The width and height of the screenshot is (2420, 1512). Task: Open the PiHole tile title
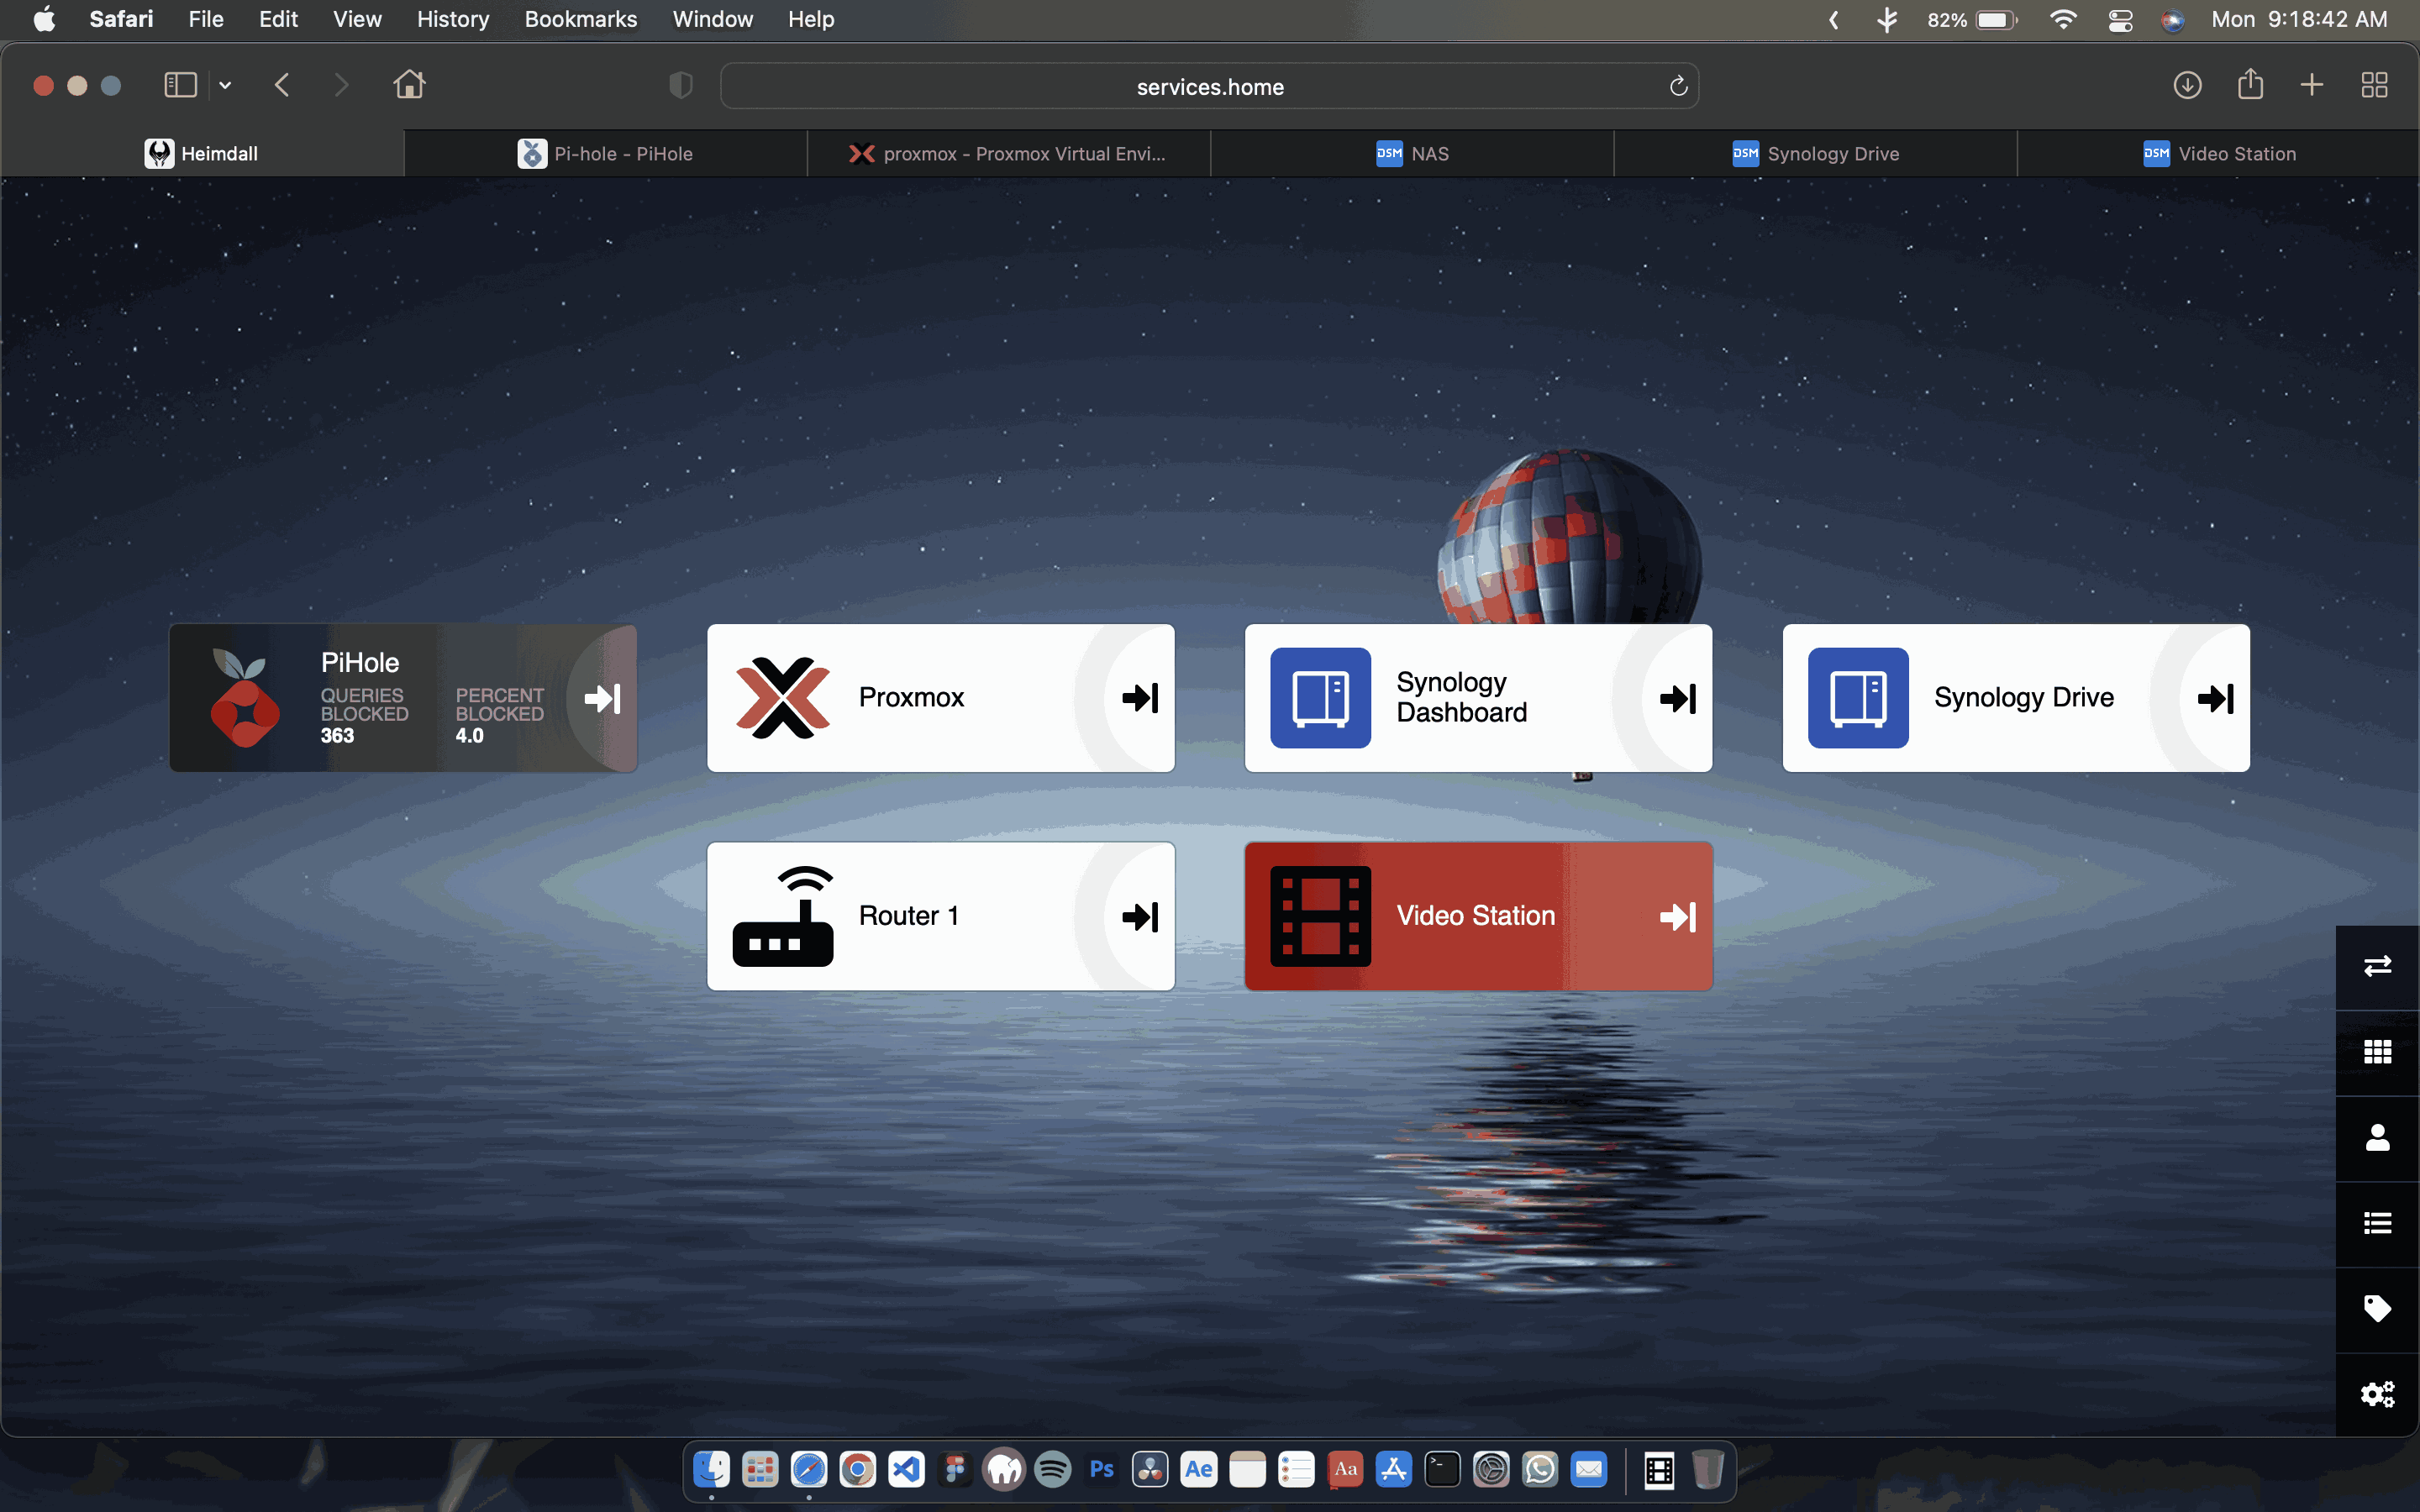(x=360, y=662)
